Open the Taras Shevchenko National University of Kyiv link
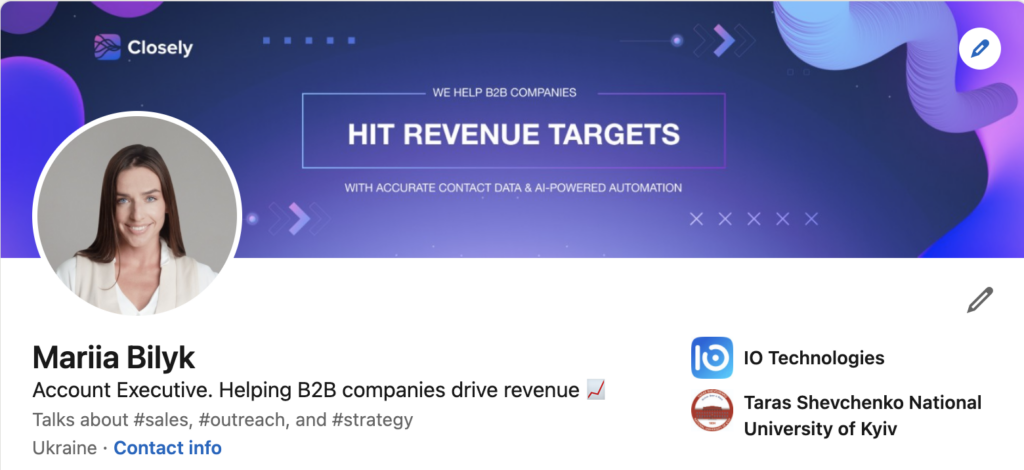 pyautogui.click(x=862, y=415)
